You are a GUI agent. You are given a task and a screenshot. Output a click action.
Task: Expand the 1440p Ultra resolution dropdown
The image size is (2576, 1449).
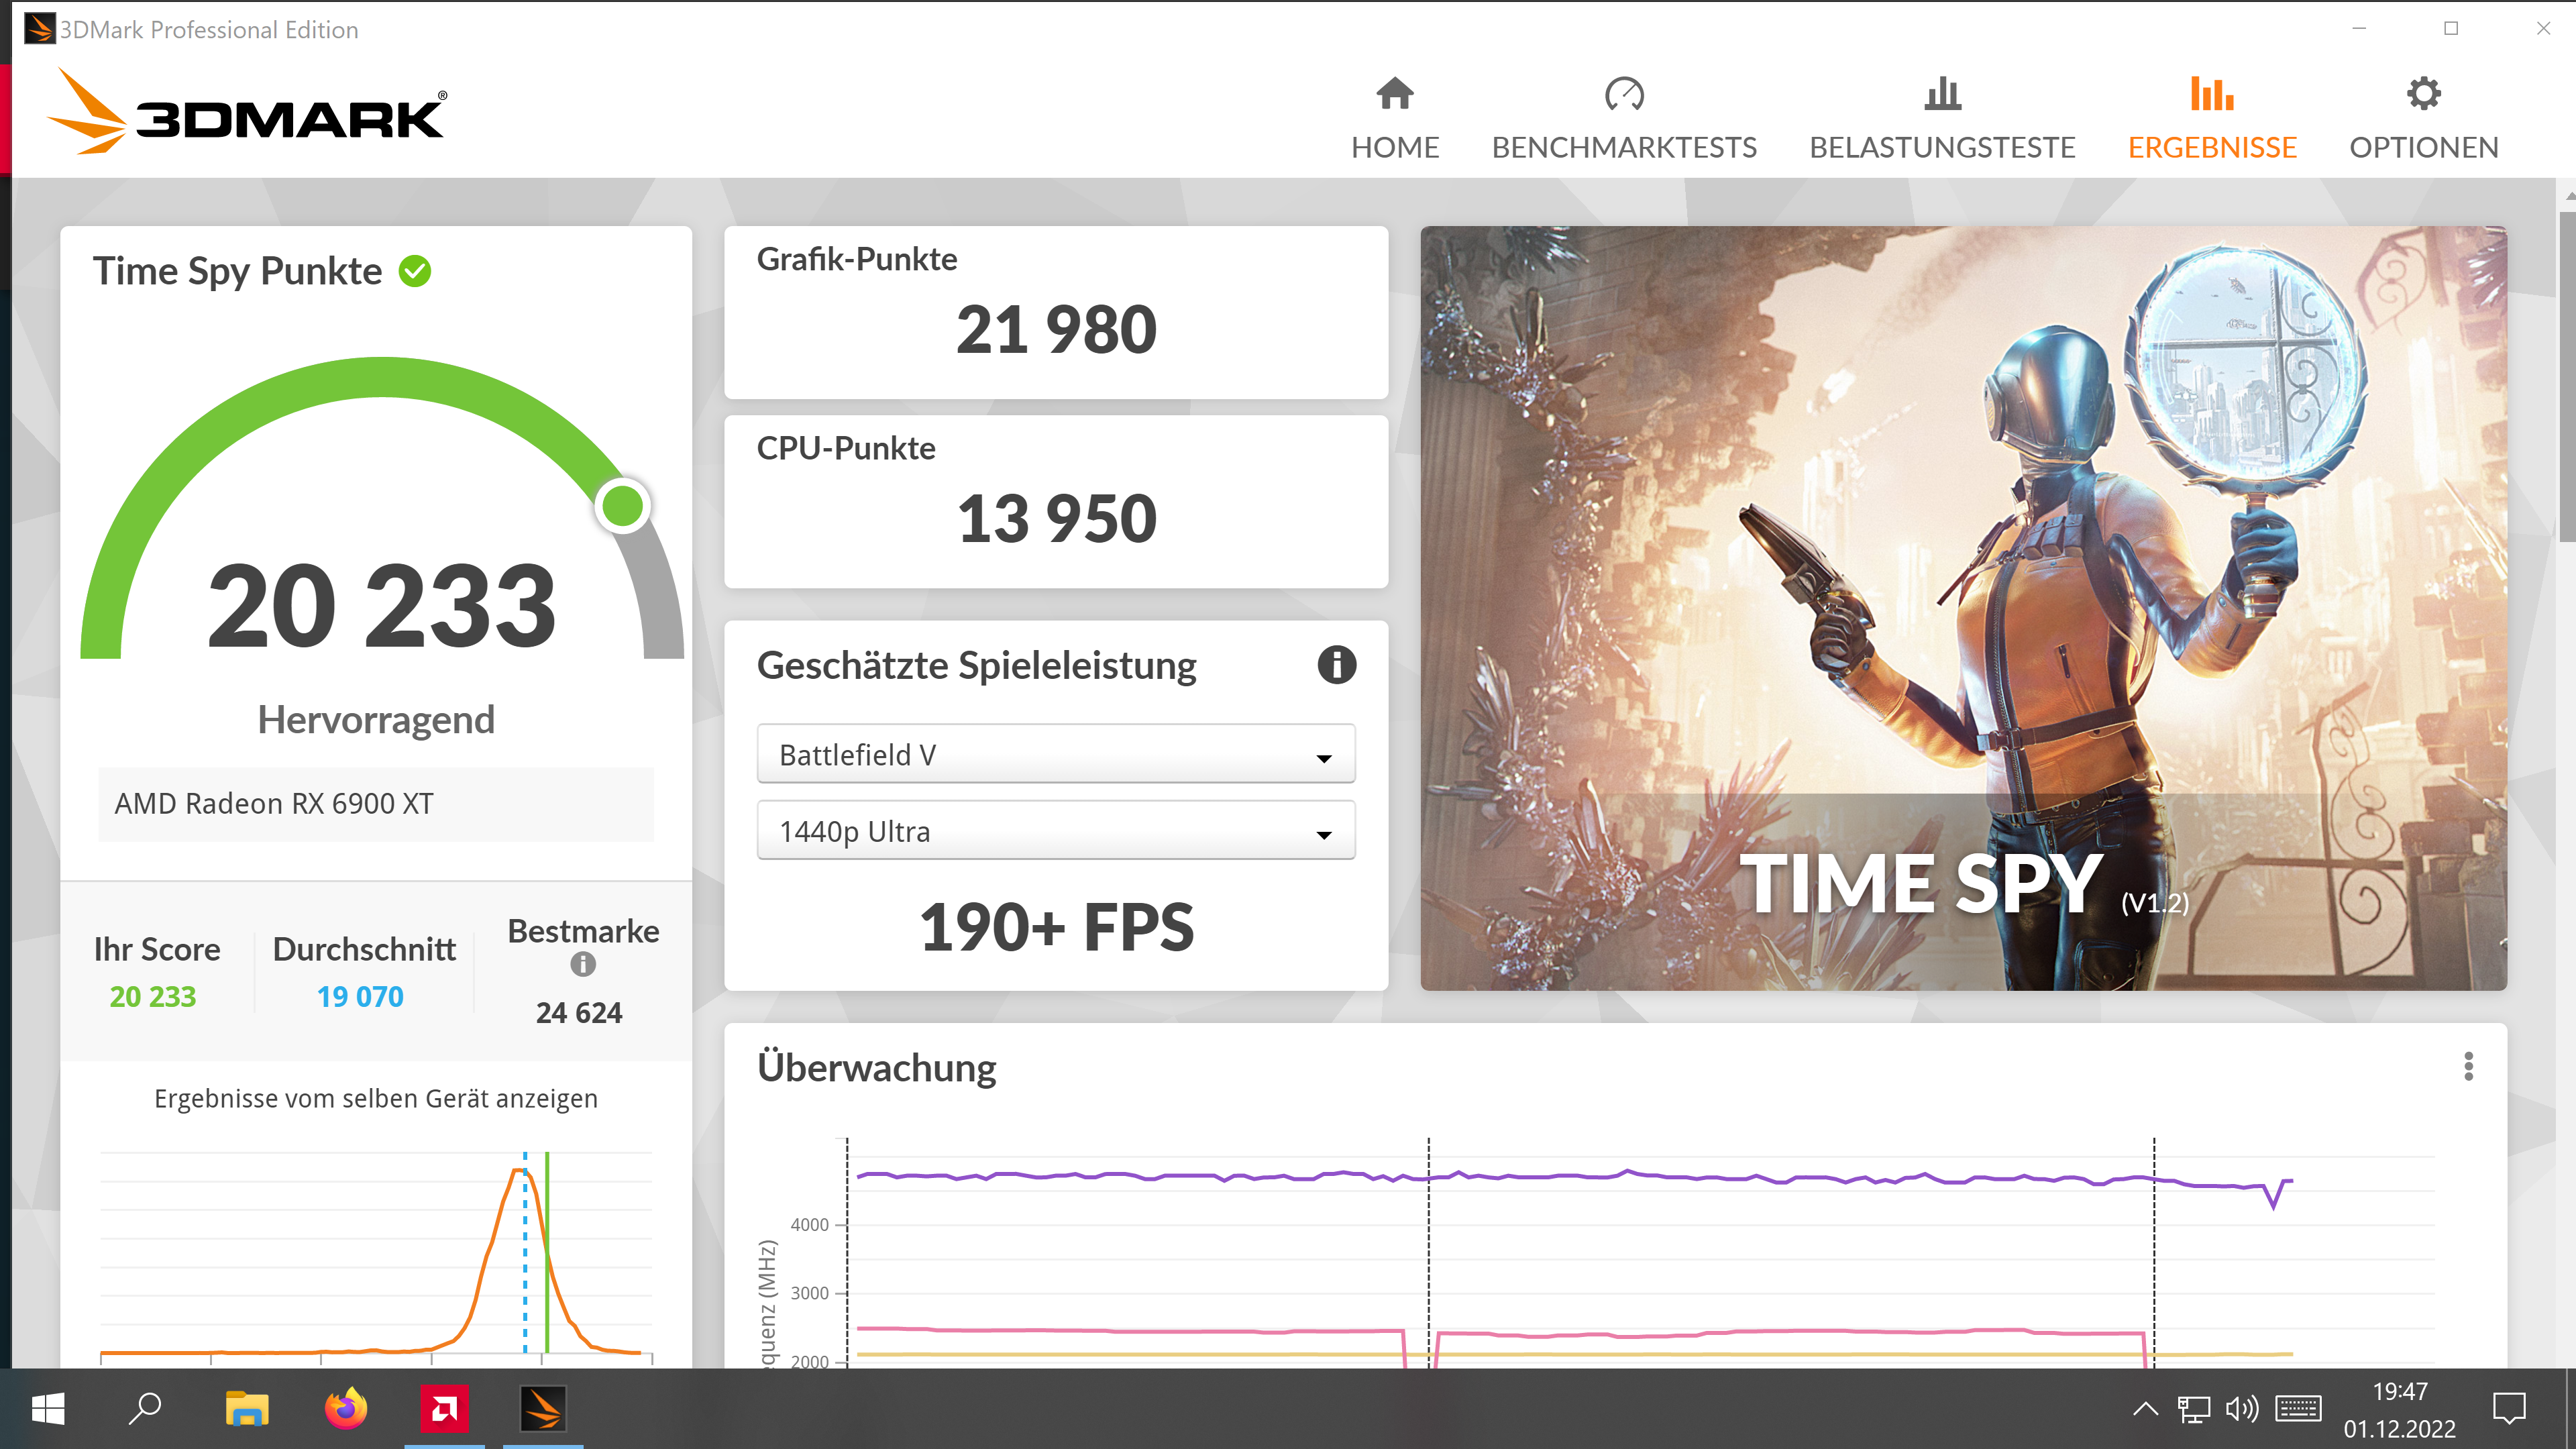(x=1055, y=831)
